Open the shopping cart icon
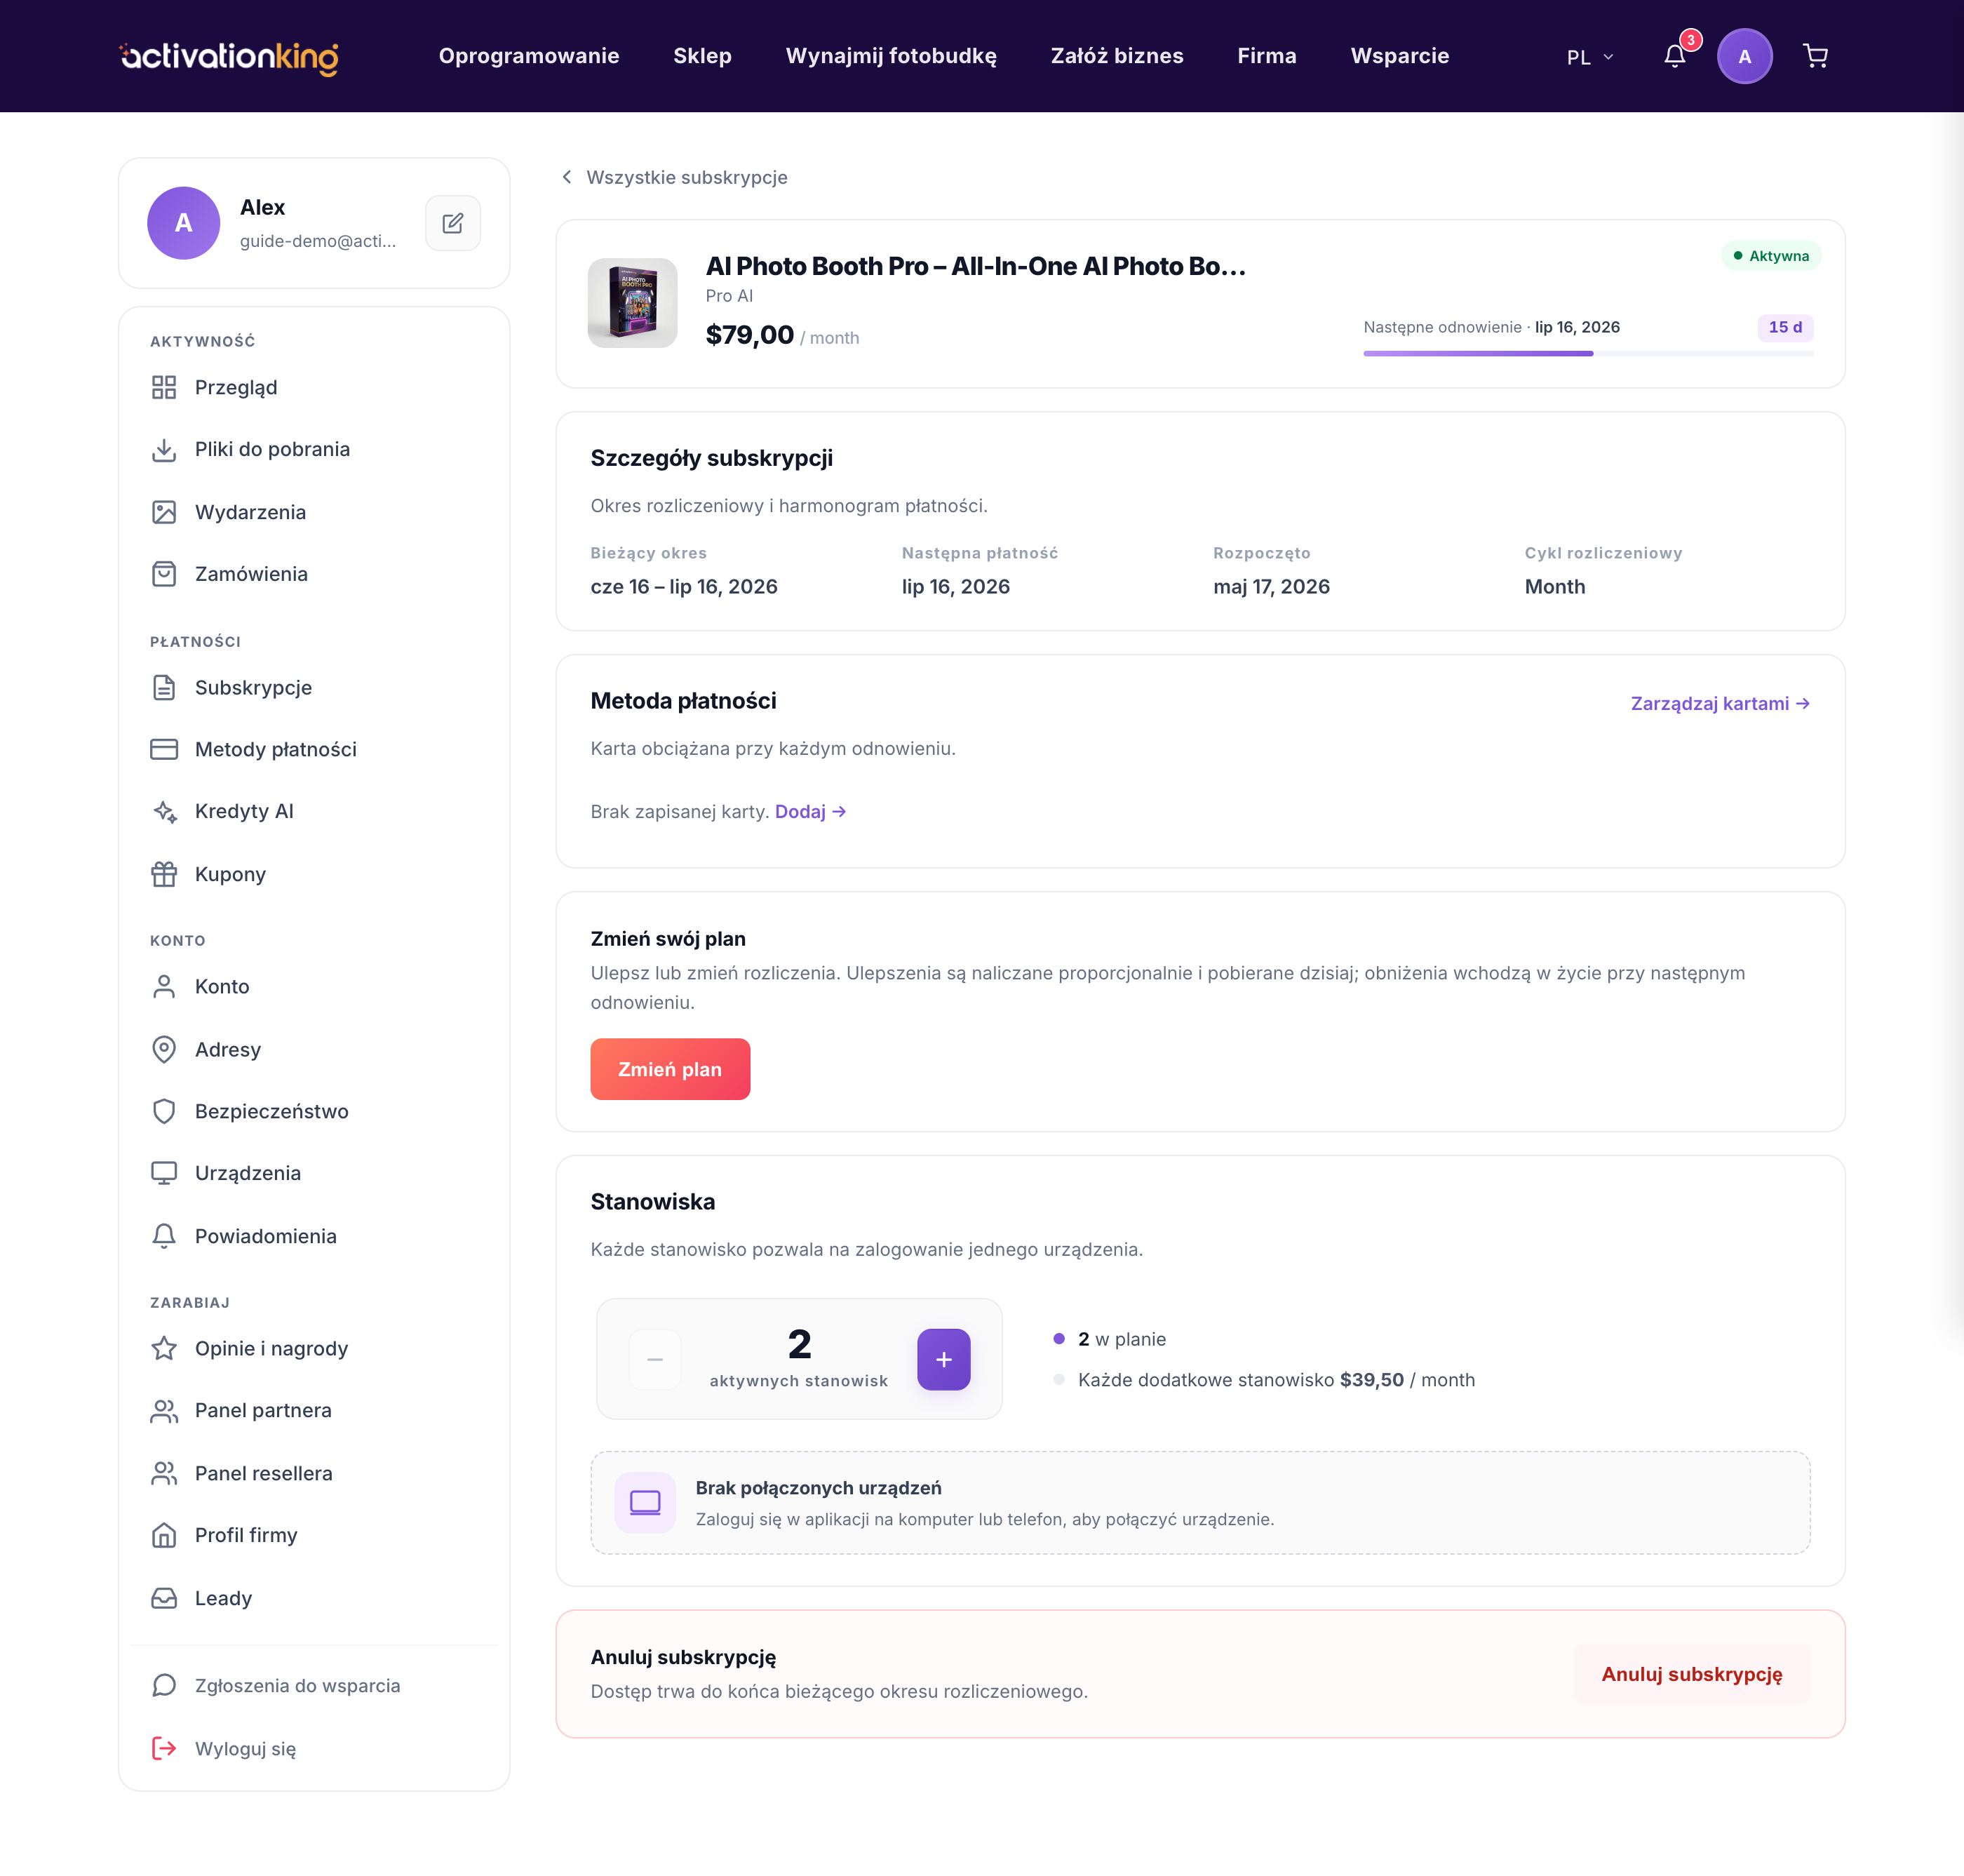Image resolution: width=1964 pixels, height=1876 pixels. click(1815, 56)
